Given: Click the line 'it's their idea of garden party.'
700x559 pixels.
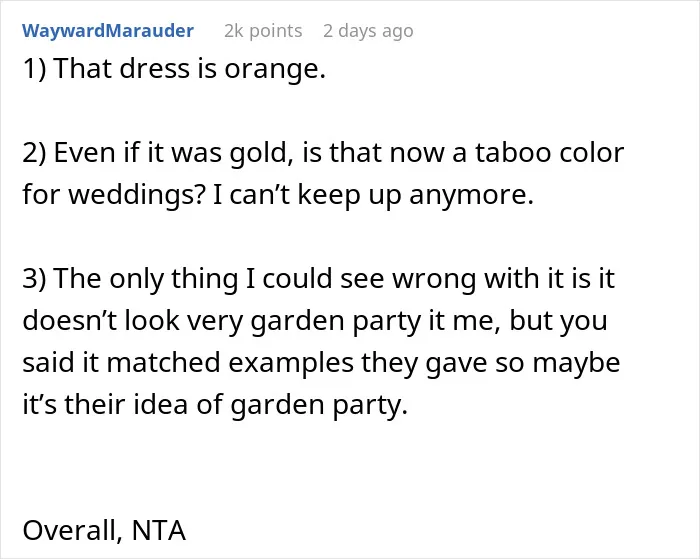Looking at the screenshot, I should pyautogui.click(x=215, y=405).
